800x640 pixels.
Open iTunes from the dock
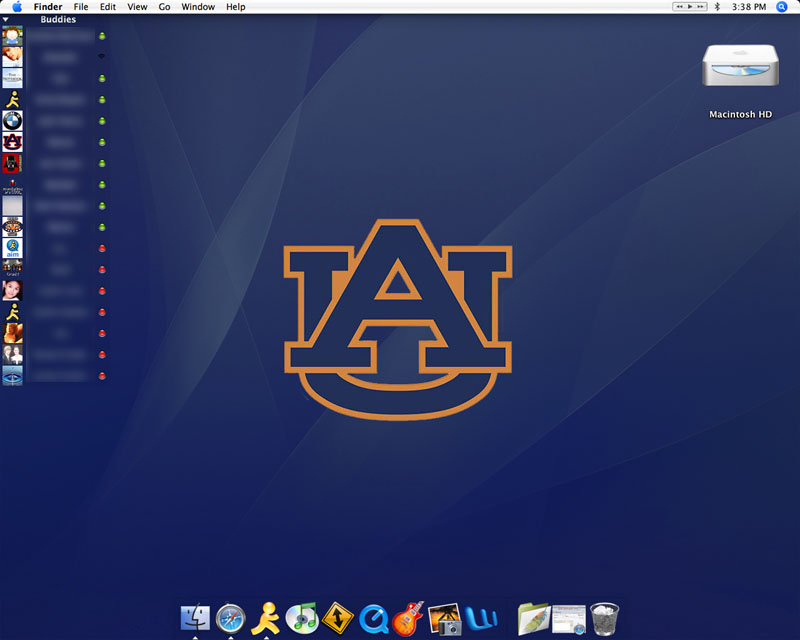[302, 618]
